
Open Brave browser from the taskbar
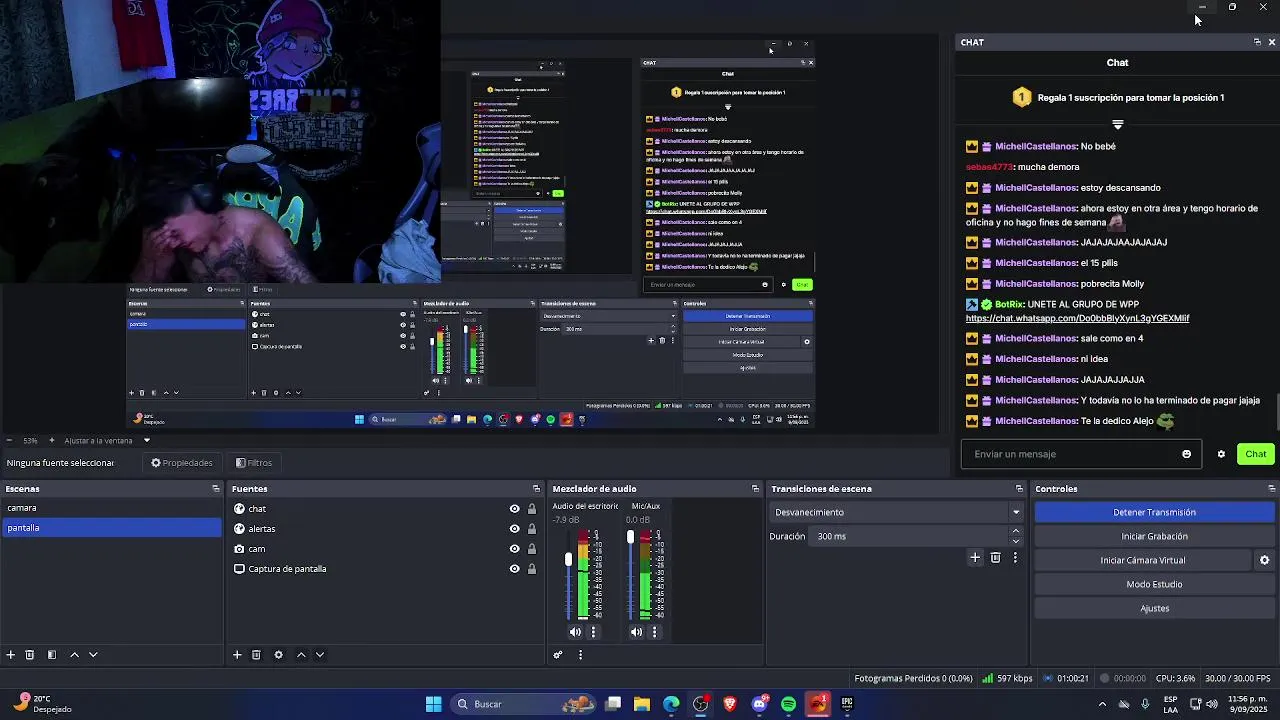730,704
